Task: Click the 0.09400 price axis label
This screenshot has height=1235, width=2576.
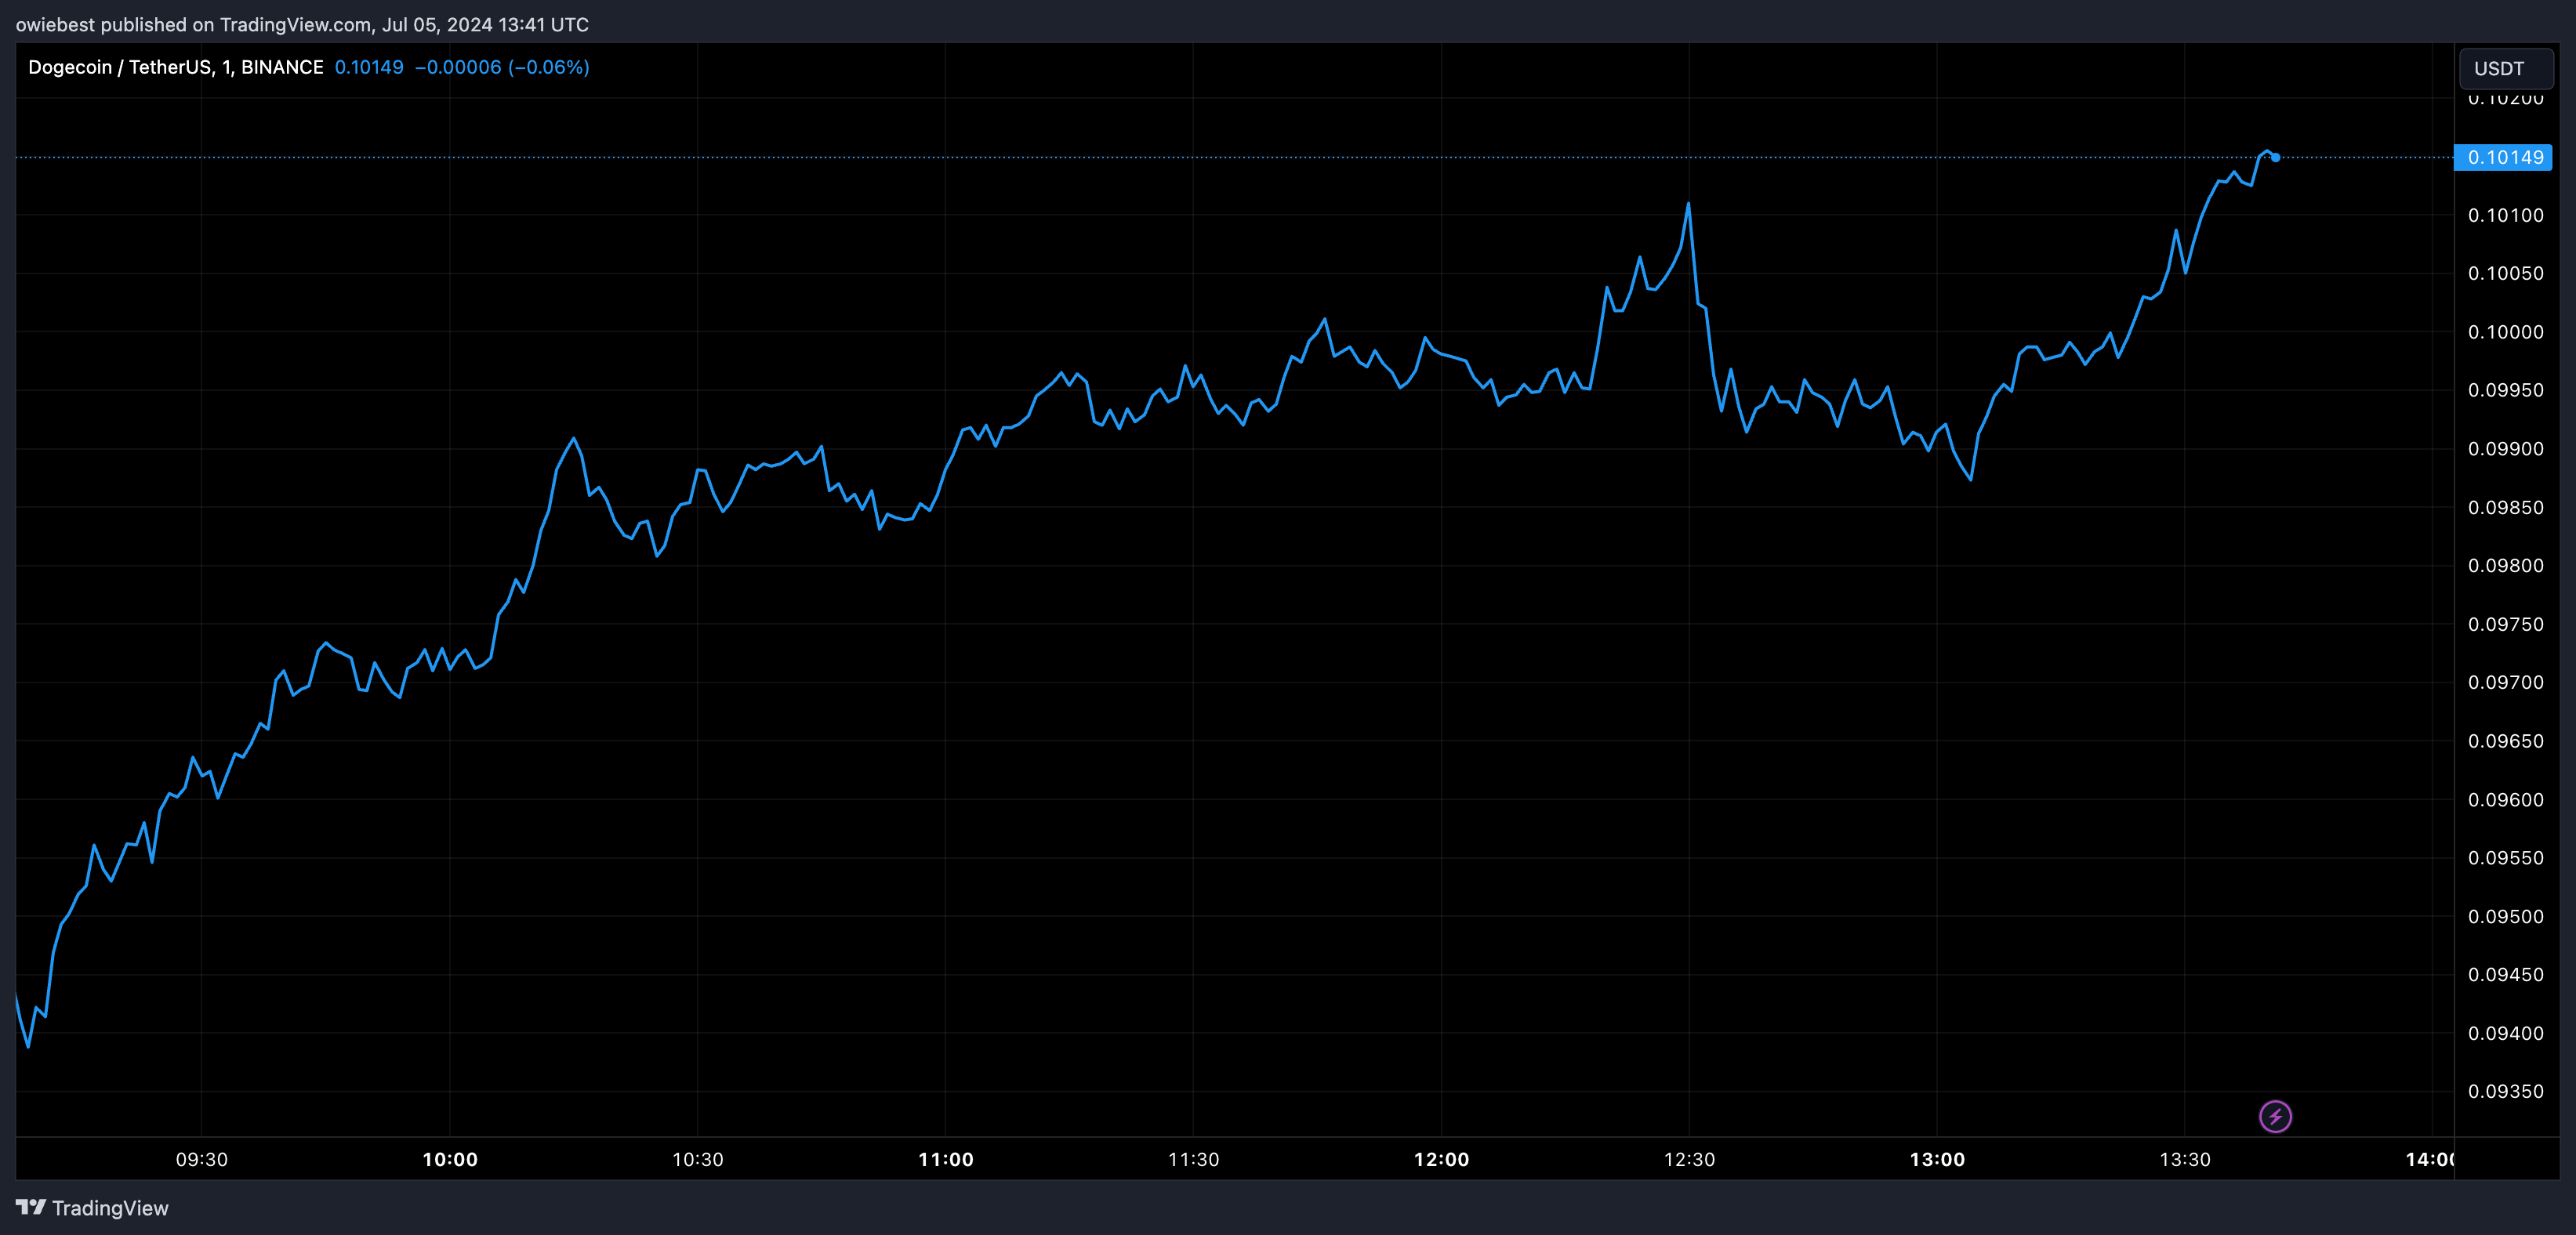Action: pyautogui.click(x=2505, y=1034)
